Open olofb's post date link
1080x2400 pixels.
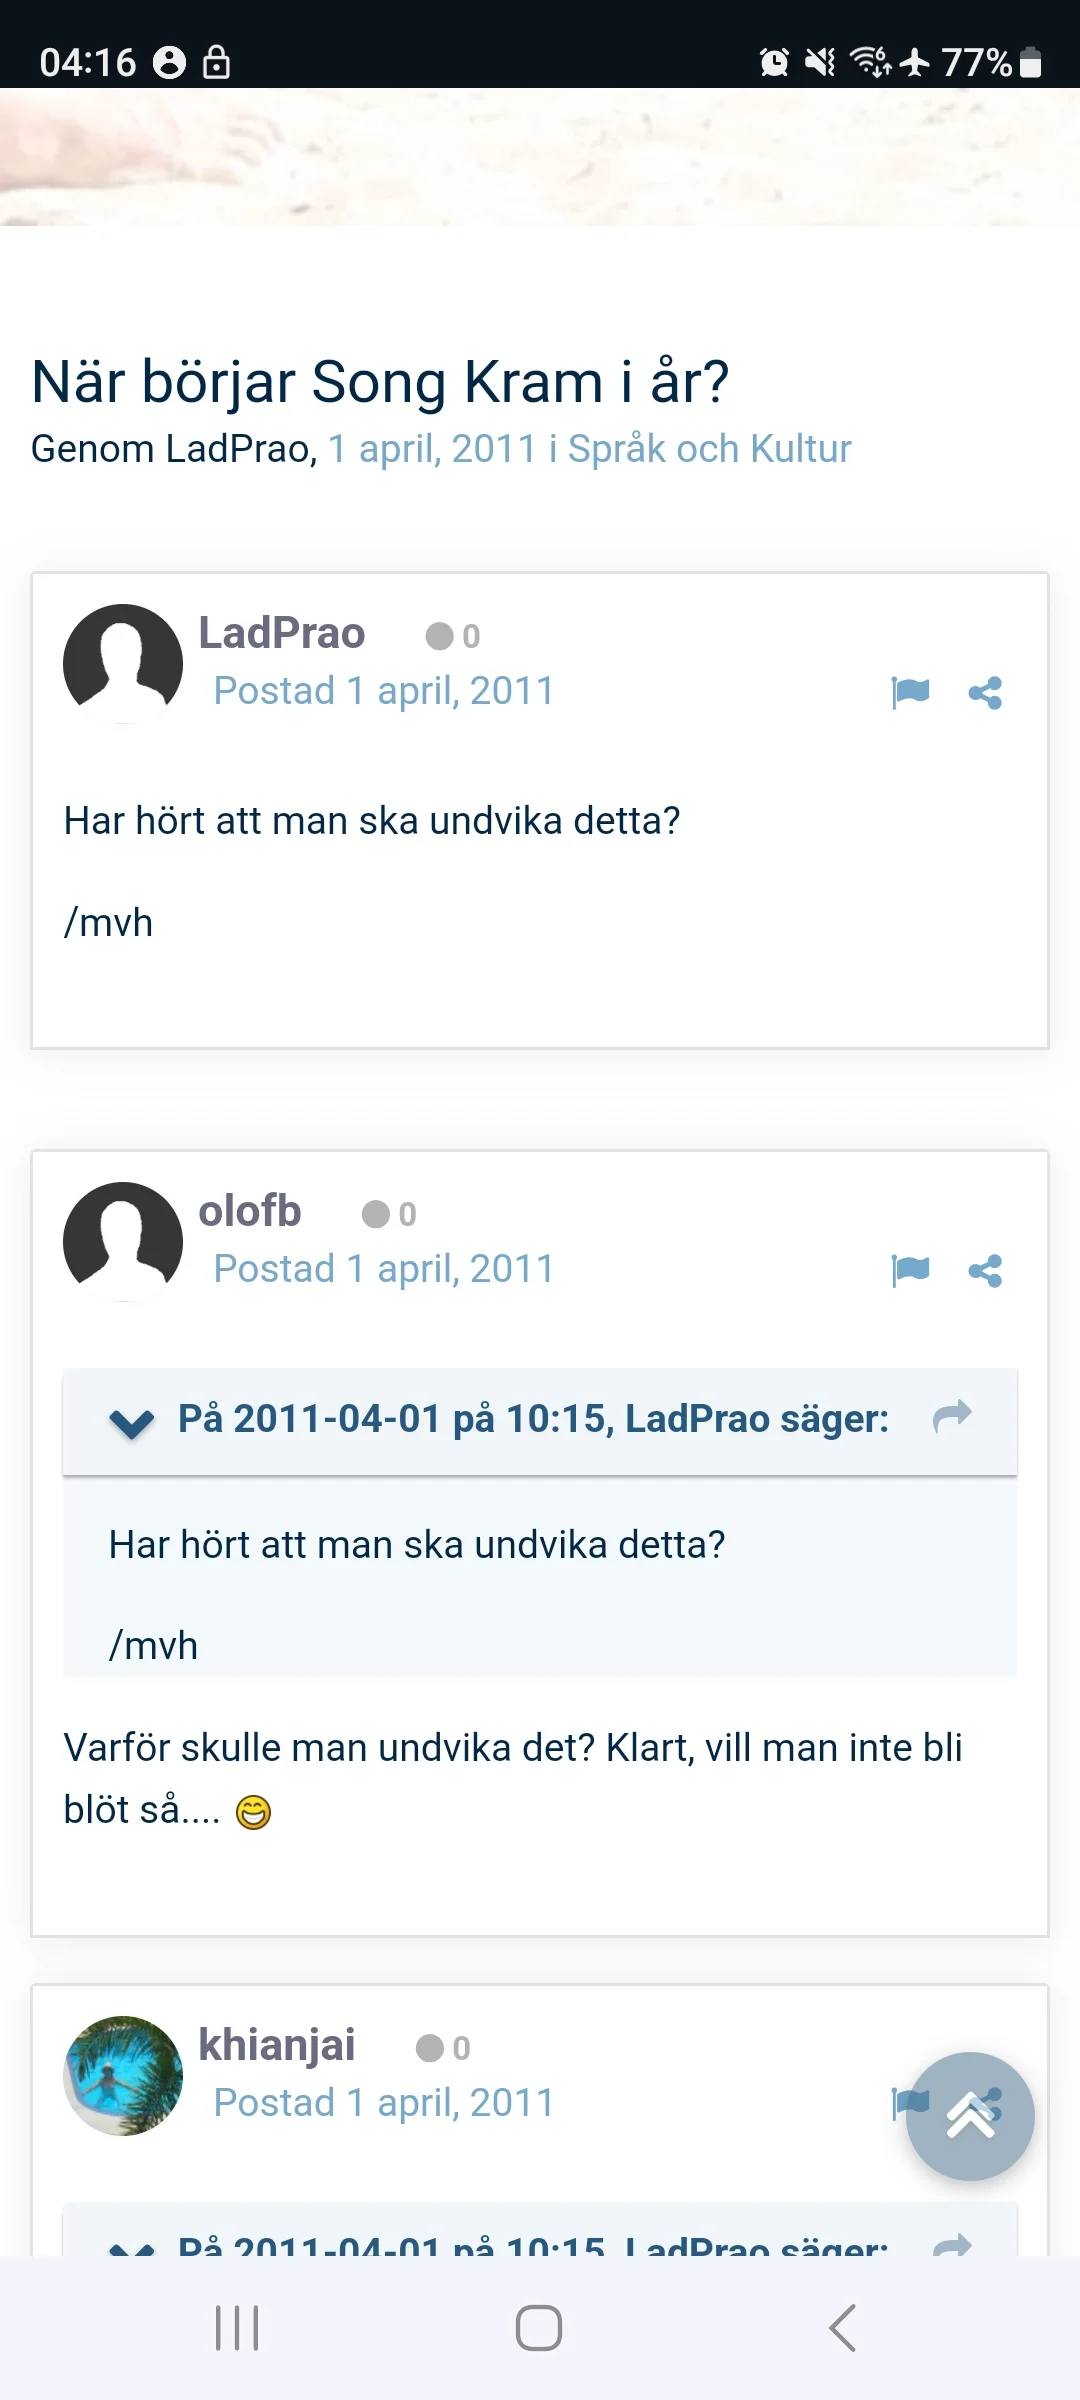pos(384,1269)
